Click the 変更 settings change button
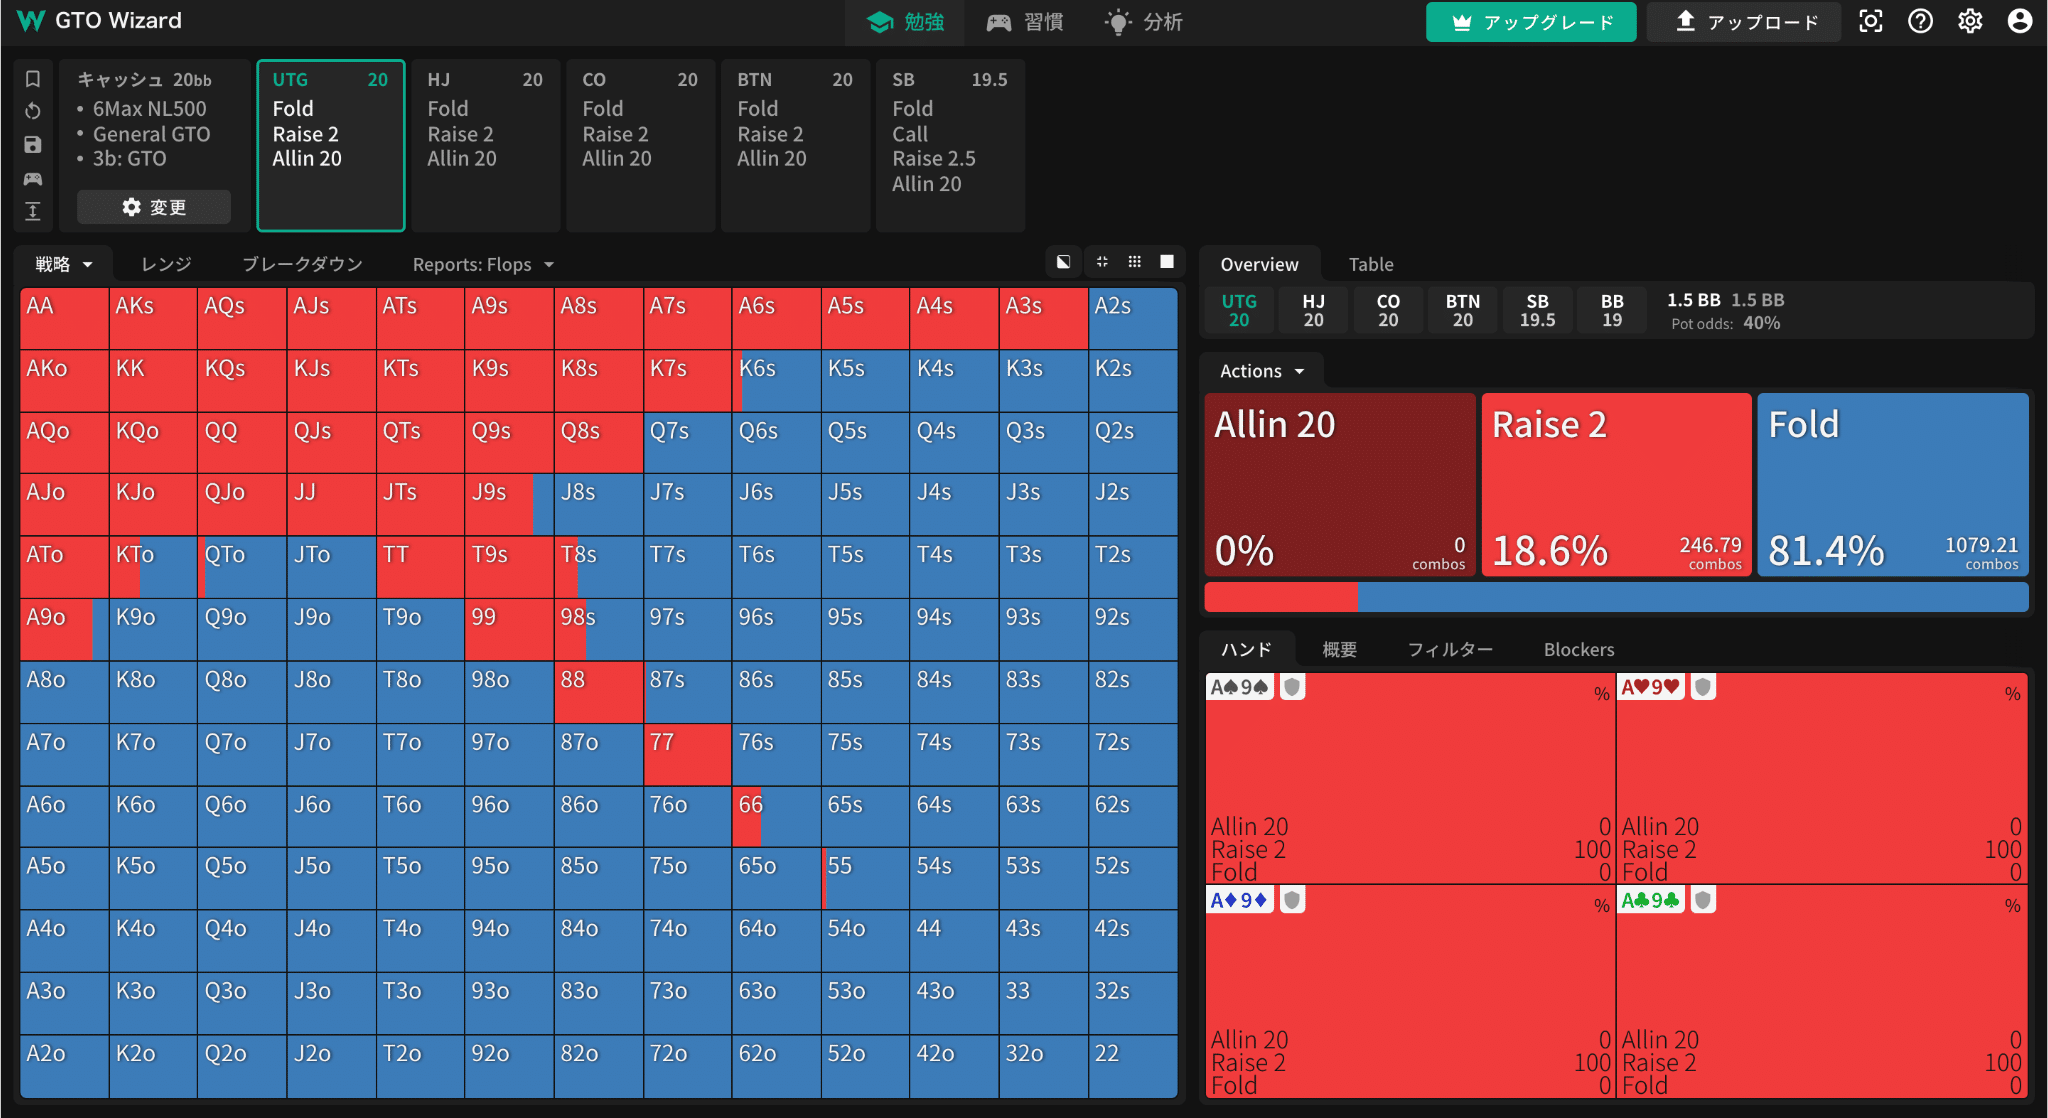This screenshot has width=2048, height=1118. click(154, 207)
